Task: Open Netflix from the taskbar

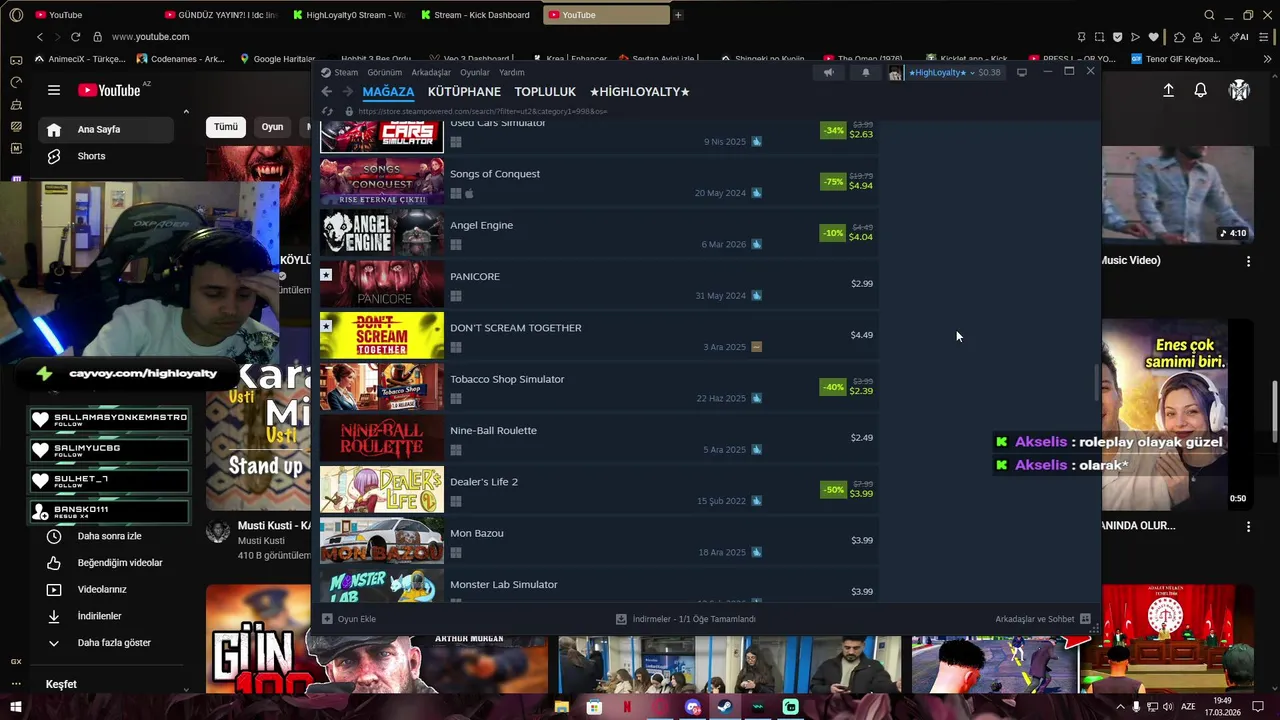Action: pos(627,707)
